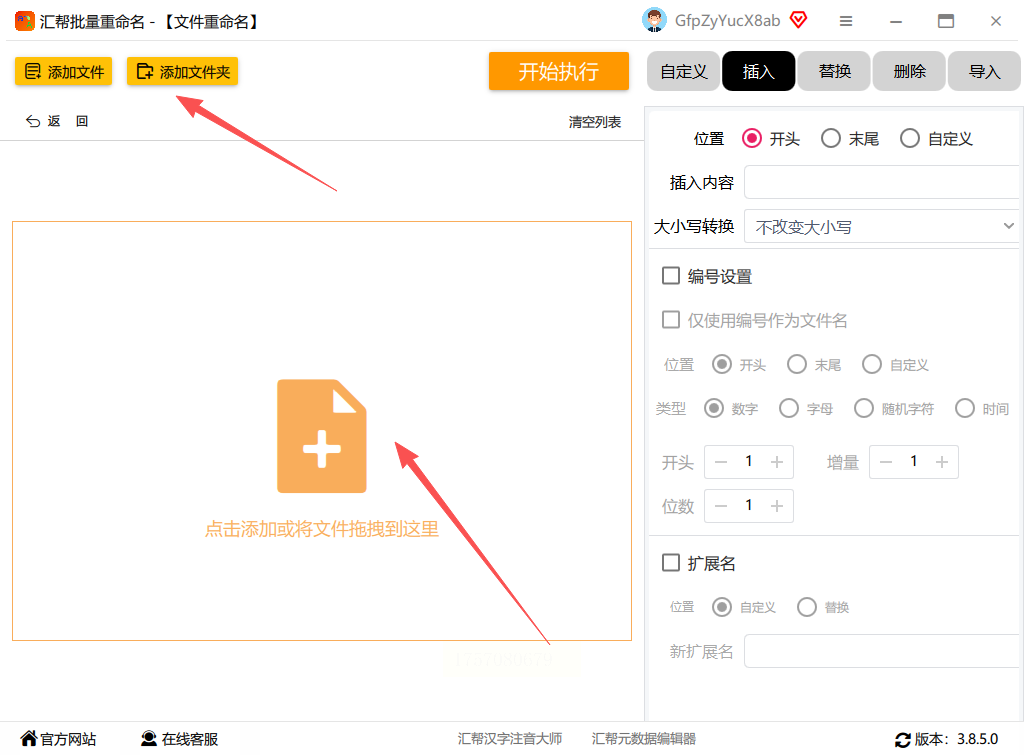Click the user avatar icon
The height and width of the screenshot is (755, 1024).
point(654,20)
